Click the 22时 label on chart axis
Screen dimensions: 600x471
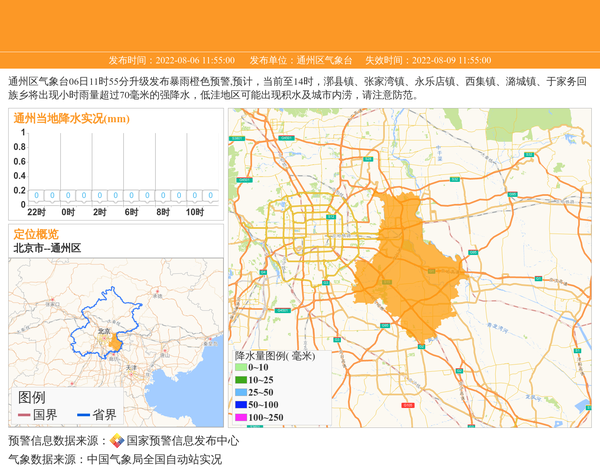pyautogui.click(x=36, y=212)
